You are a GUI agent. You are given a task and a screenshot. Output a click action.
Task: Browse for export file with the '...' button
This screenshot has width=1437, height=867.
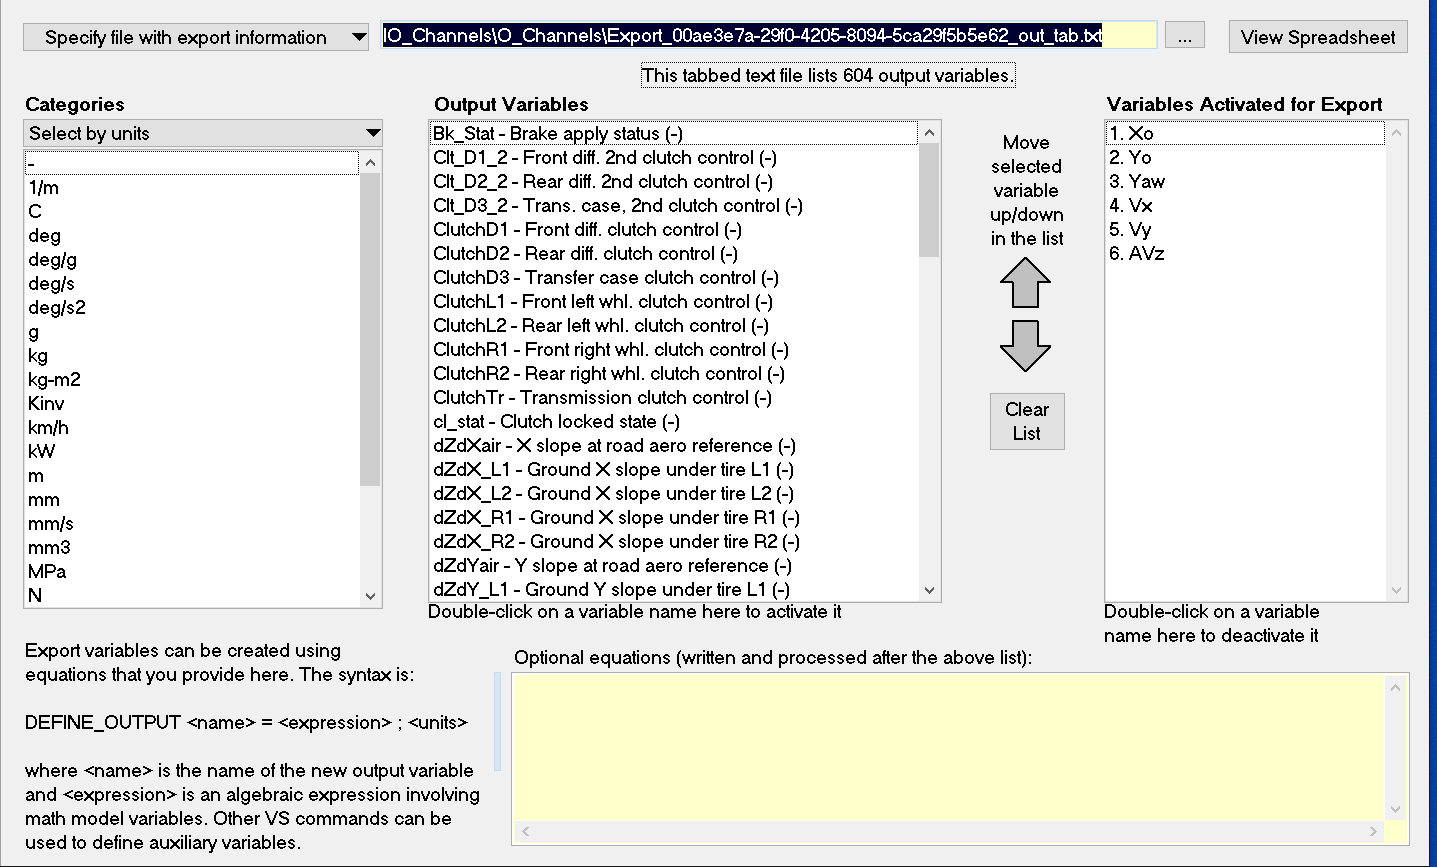point(1185,37)
